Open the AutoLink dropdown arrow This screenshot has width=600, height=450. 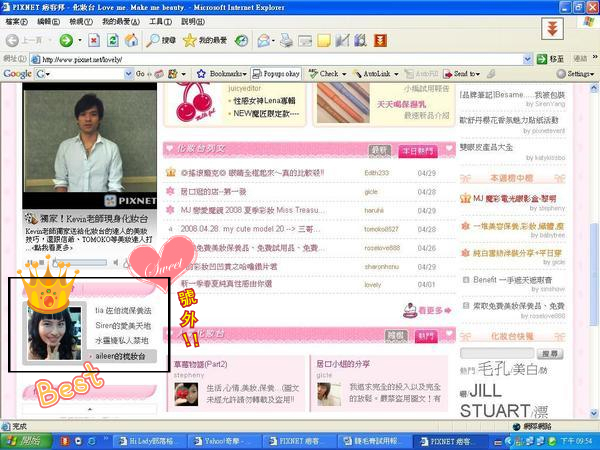[x=396, y=74]
